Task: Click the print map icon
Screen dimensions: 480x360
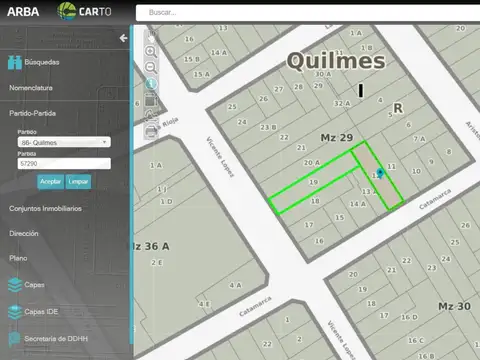Action: click(x=151, y=131)
